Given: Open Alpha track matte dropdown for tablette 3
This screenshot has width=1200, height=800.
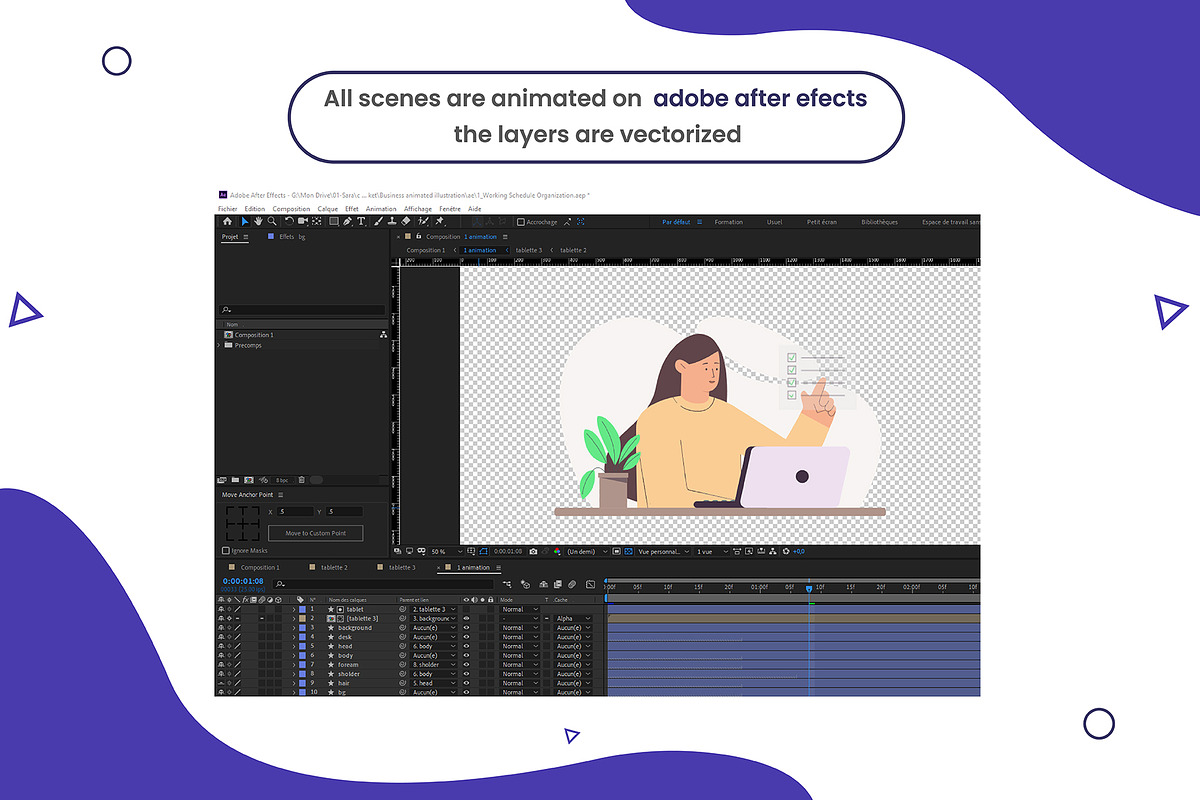Looking at the screenshot, I should pyautogui.click(x=573, y=618).
